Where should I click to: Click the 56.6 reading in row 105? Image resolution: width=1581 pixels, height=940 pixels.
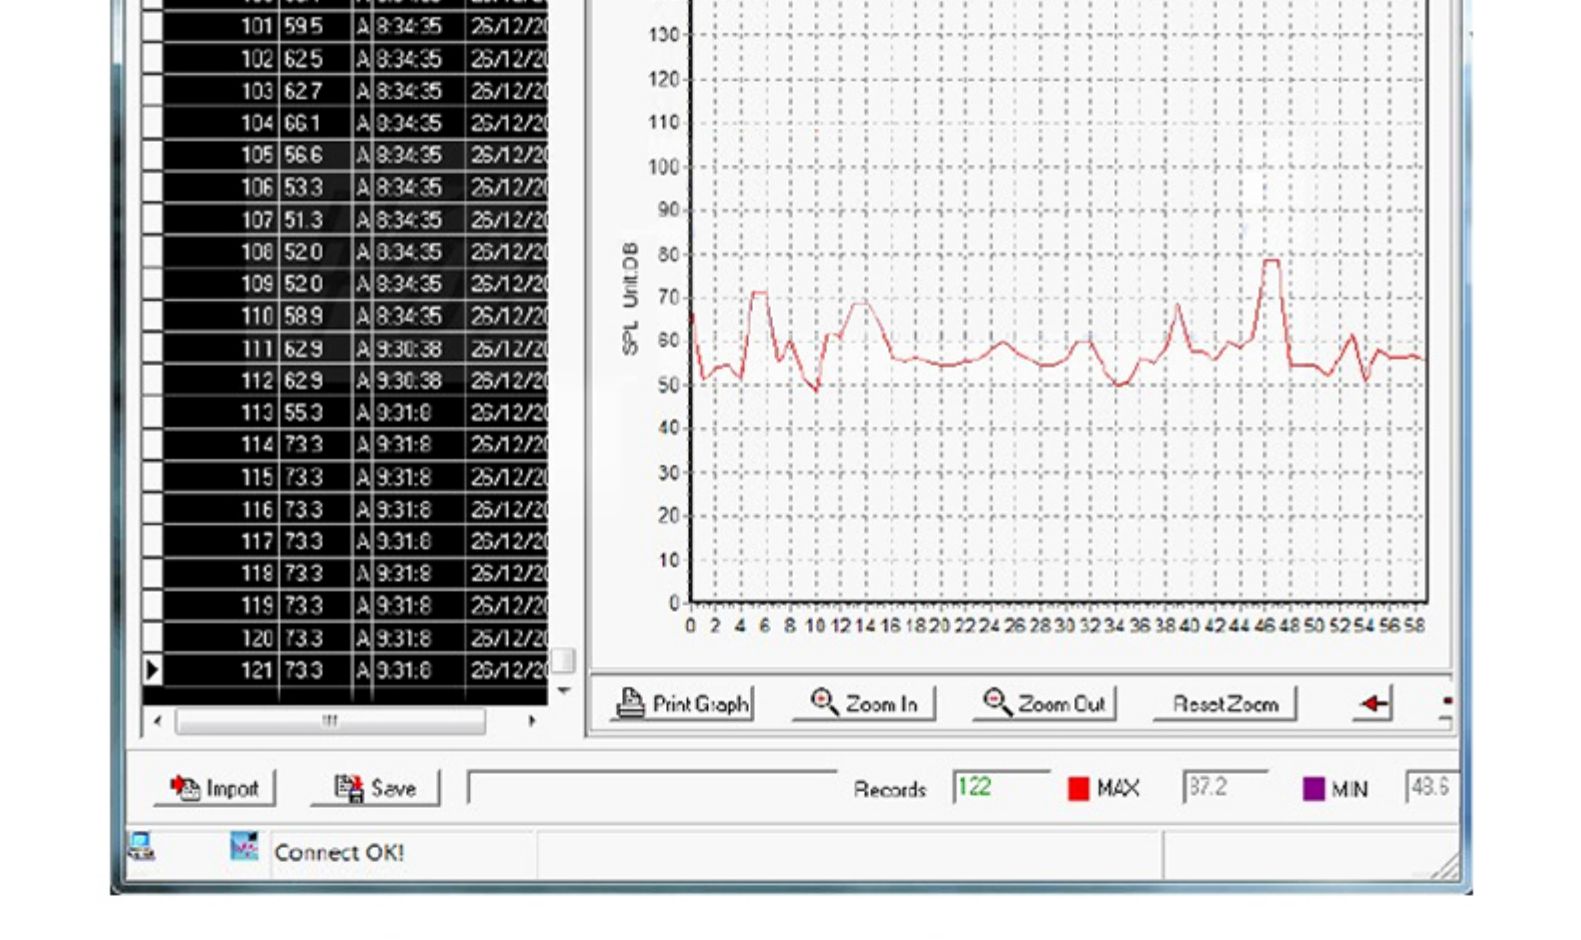click(303, 155)
